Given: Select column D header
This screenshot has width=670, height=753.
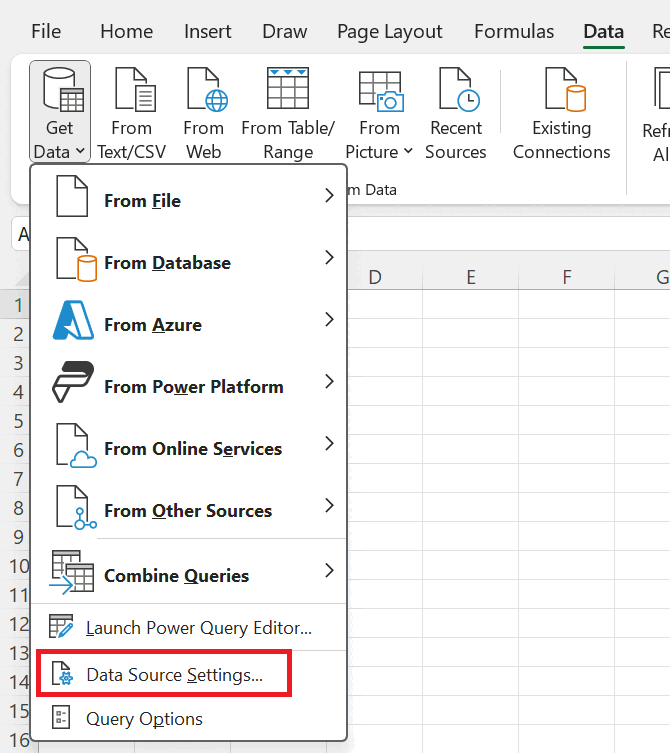Looking at the screenshot, I should [x=375, y=277].
